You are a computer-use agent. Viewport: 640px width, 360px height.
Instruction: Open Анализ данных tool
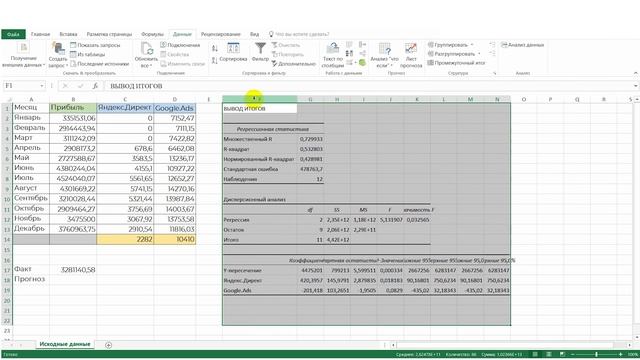click(522, 45)
